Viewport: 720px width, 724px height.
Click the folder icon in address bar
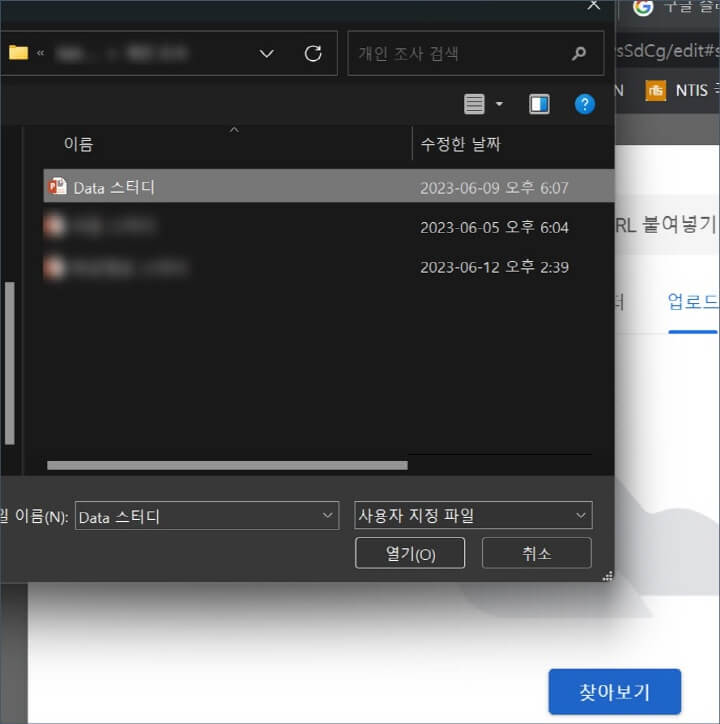click(x=18, y=53)
